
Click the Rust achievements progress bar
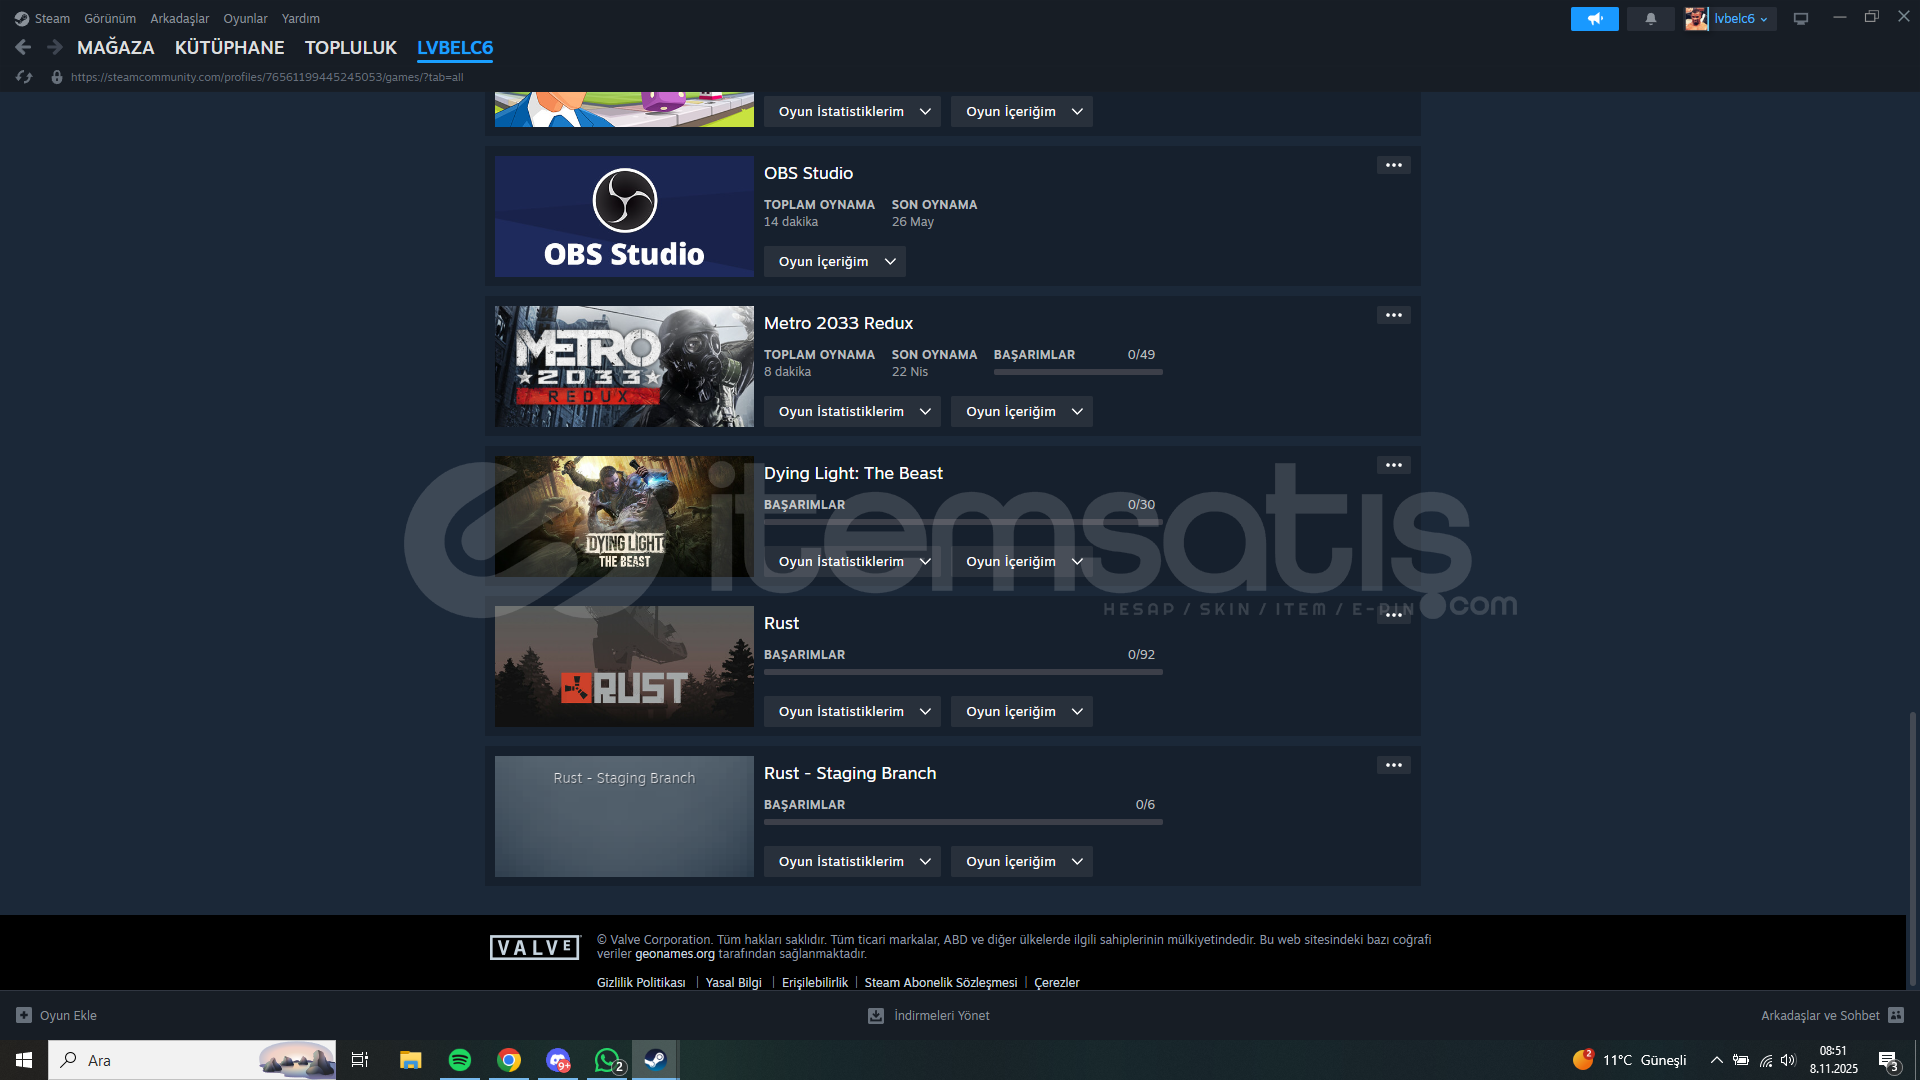pyautogui.click(x=962, y=672)
